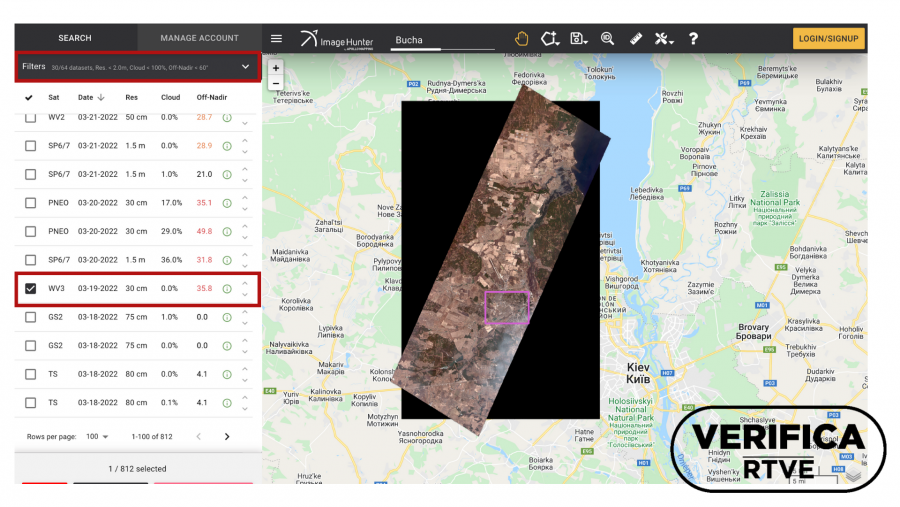Viewport: 900px width, 507px height.
Task: Switch to MANAGE ACCOUNT tab
Action: (x=200, y=38)
